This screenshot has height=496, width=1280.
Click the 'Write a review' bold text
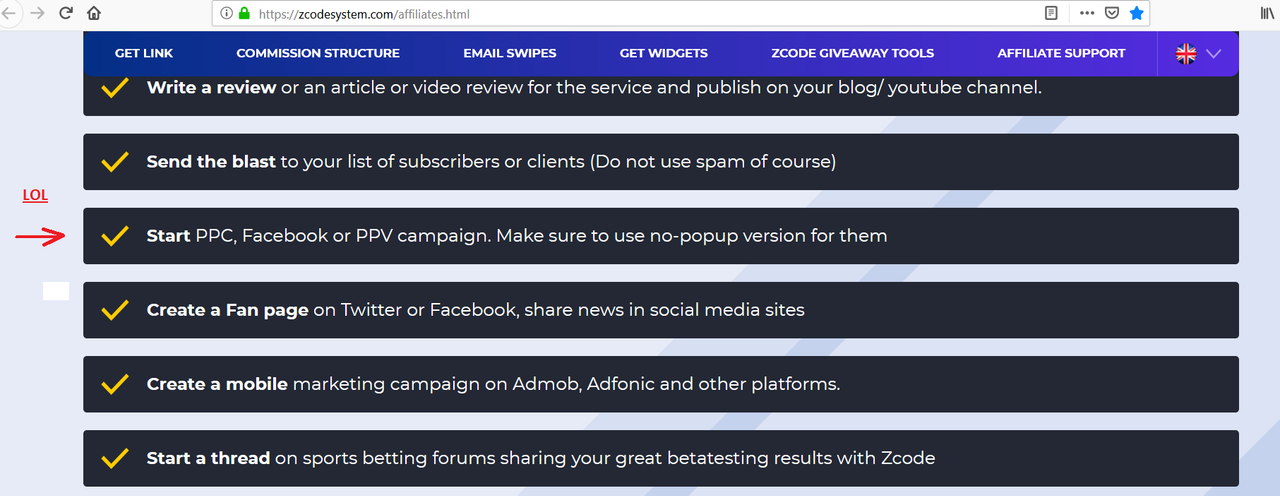point(211,87)
